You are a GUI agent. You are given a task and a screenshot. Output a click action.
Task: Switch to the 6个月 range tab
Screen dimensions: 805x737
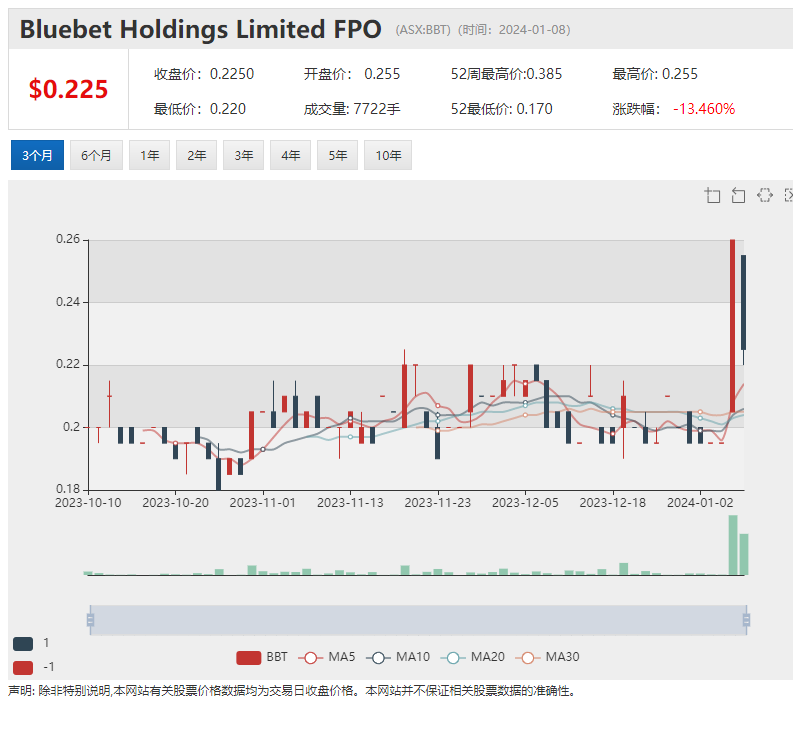(x=97, y=155)
